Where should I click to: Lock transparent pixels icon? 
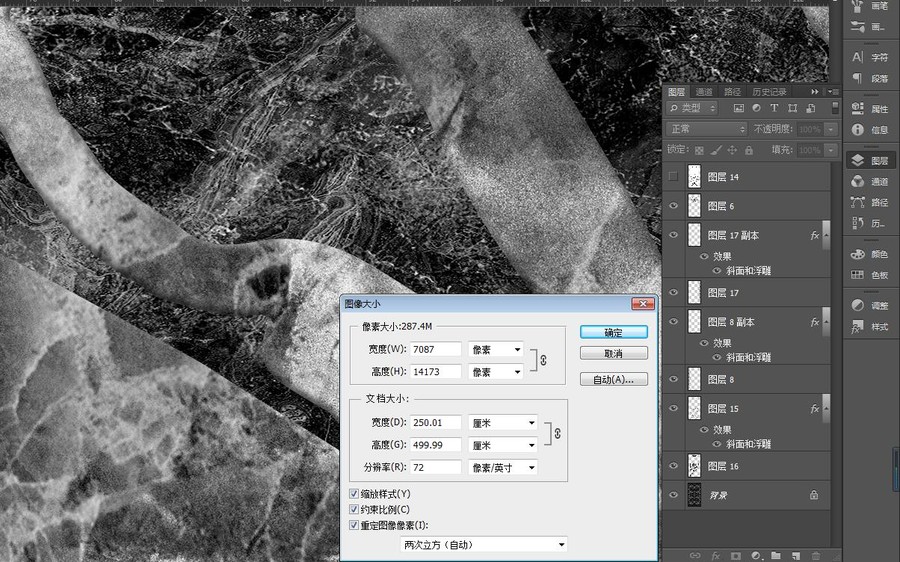699,150
